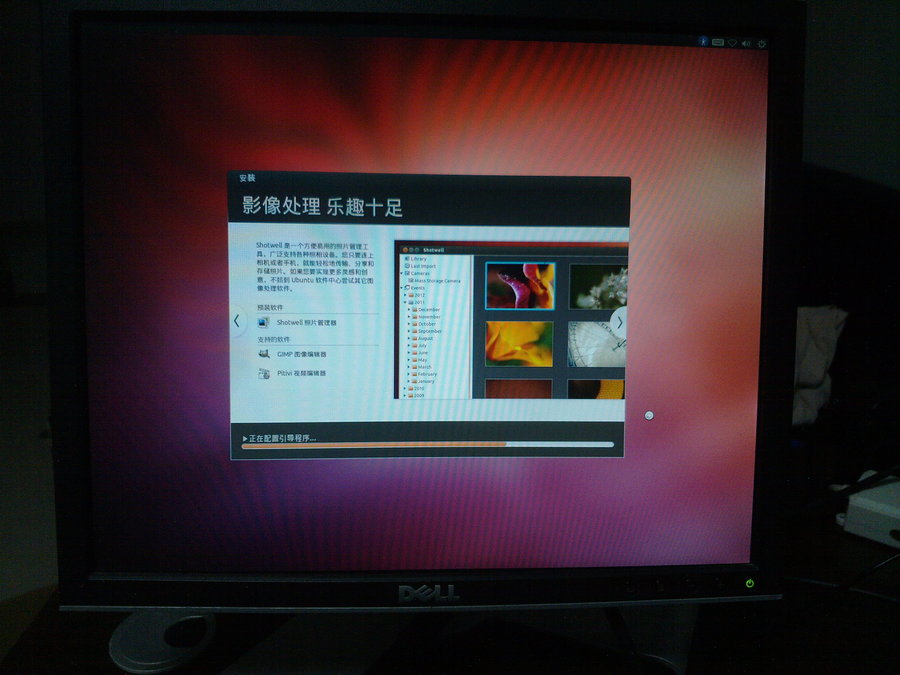This screenshot has width=900, height=675.
Task: Go back to the previous slide
Action: pyautogui.click(x=236, y=321)
